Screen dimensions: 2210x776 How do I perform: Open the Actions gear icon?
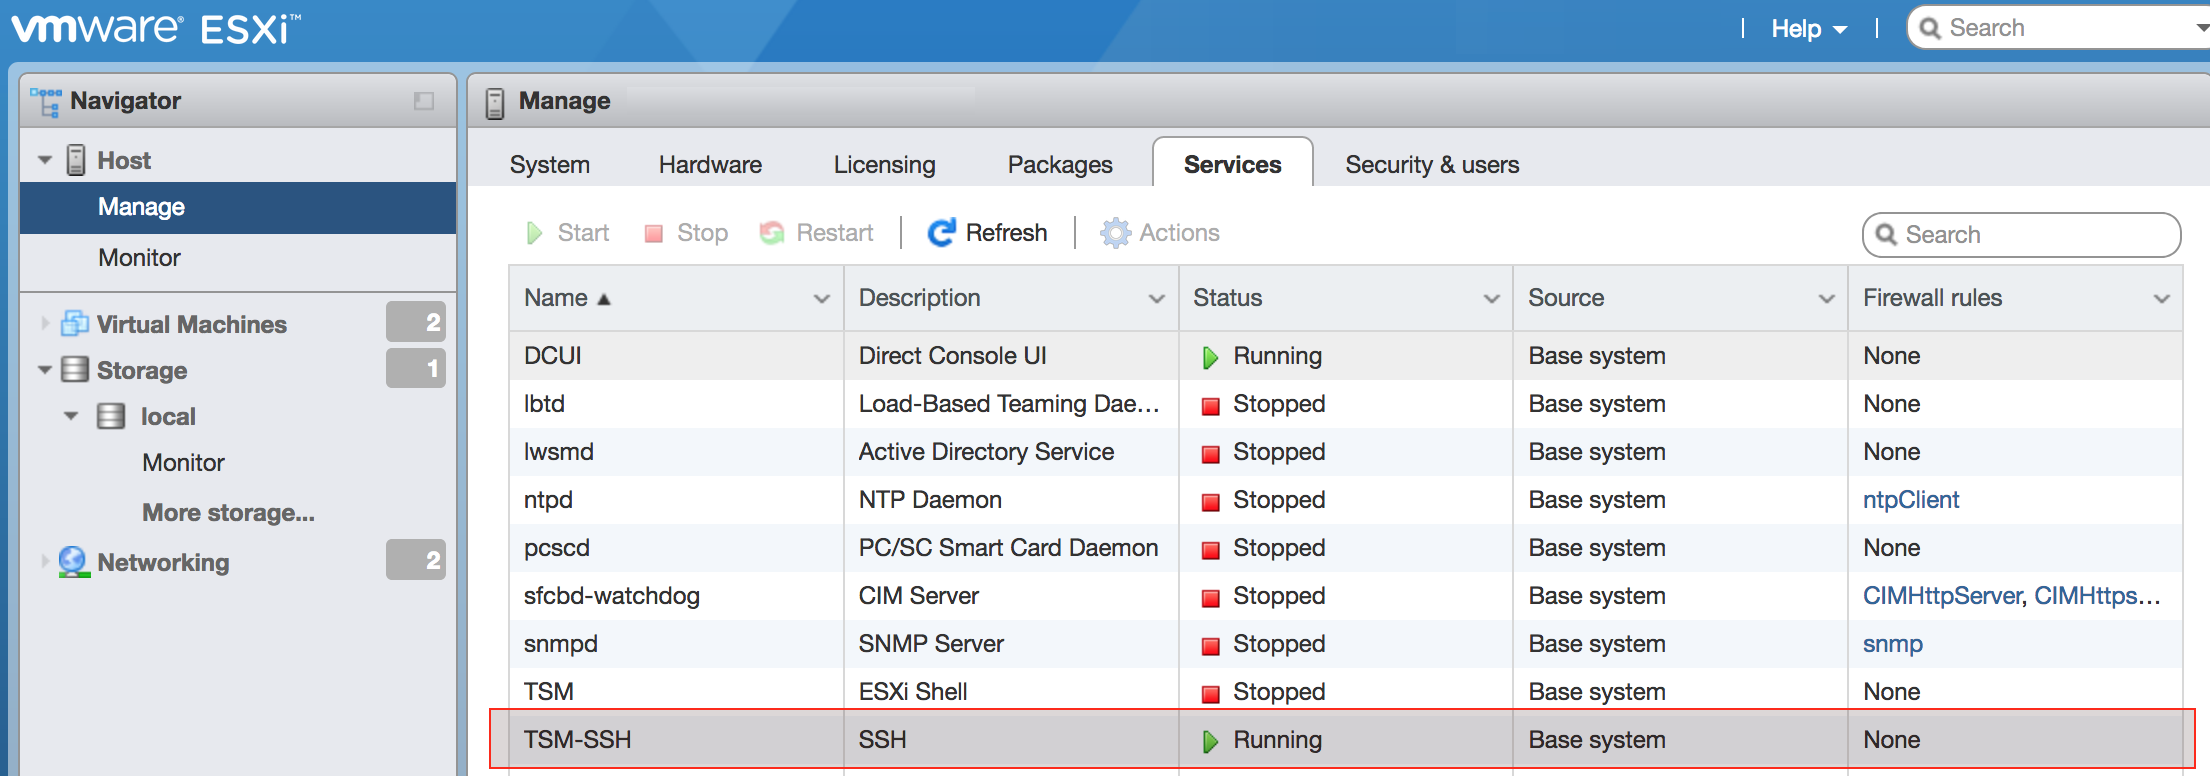pos(1115,233)
